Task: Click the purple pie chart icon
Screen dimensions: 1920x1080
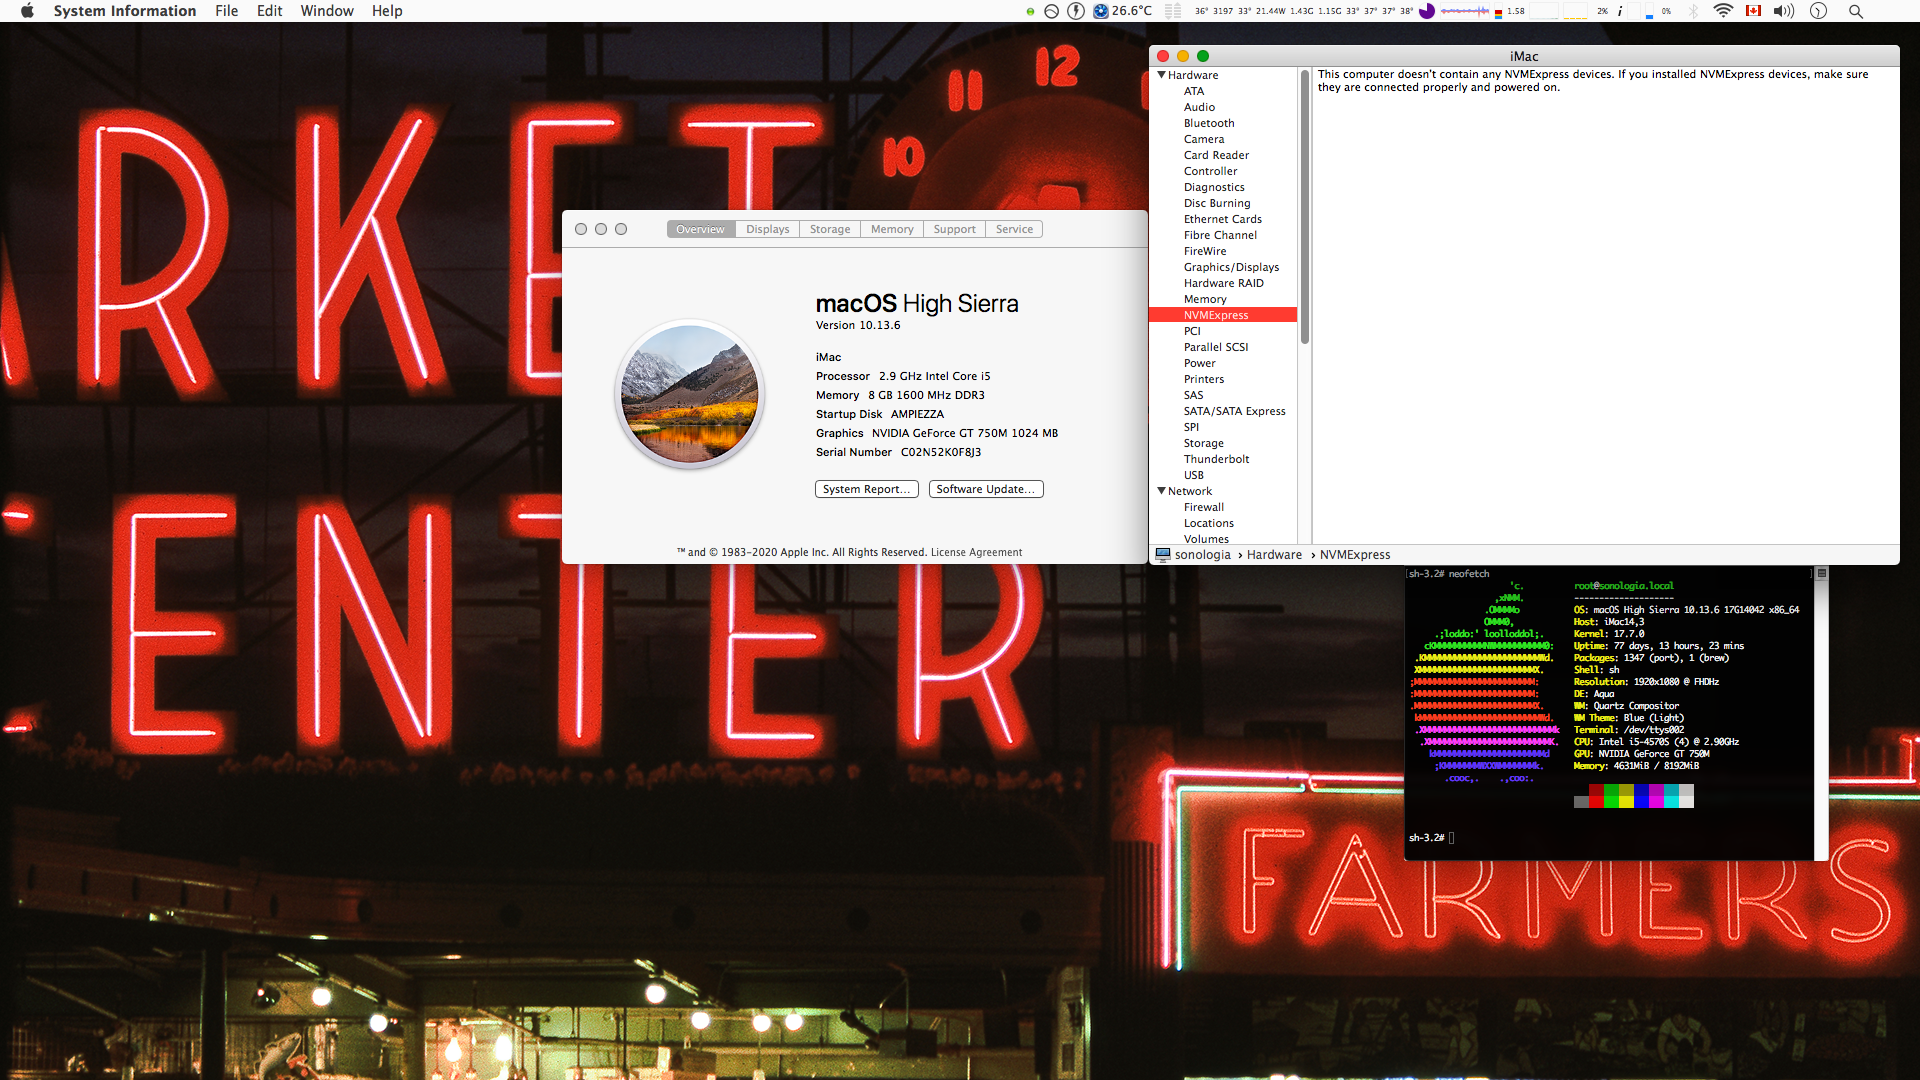Action: [1427, 11]
